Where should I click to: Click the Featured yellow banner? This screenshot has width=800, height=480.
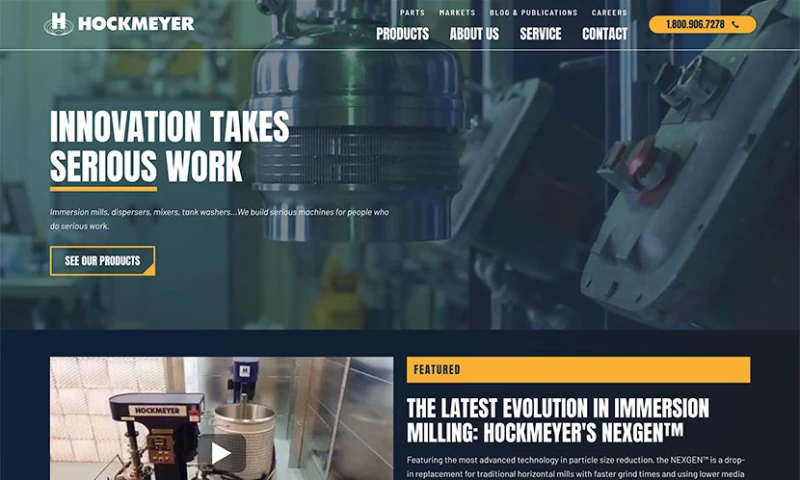pos(578,369)
